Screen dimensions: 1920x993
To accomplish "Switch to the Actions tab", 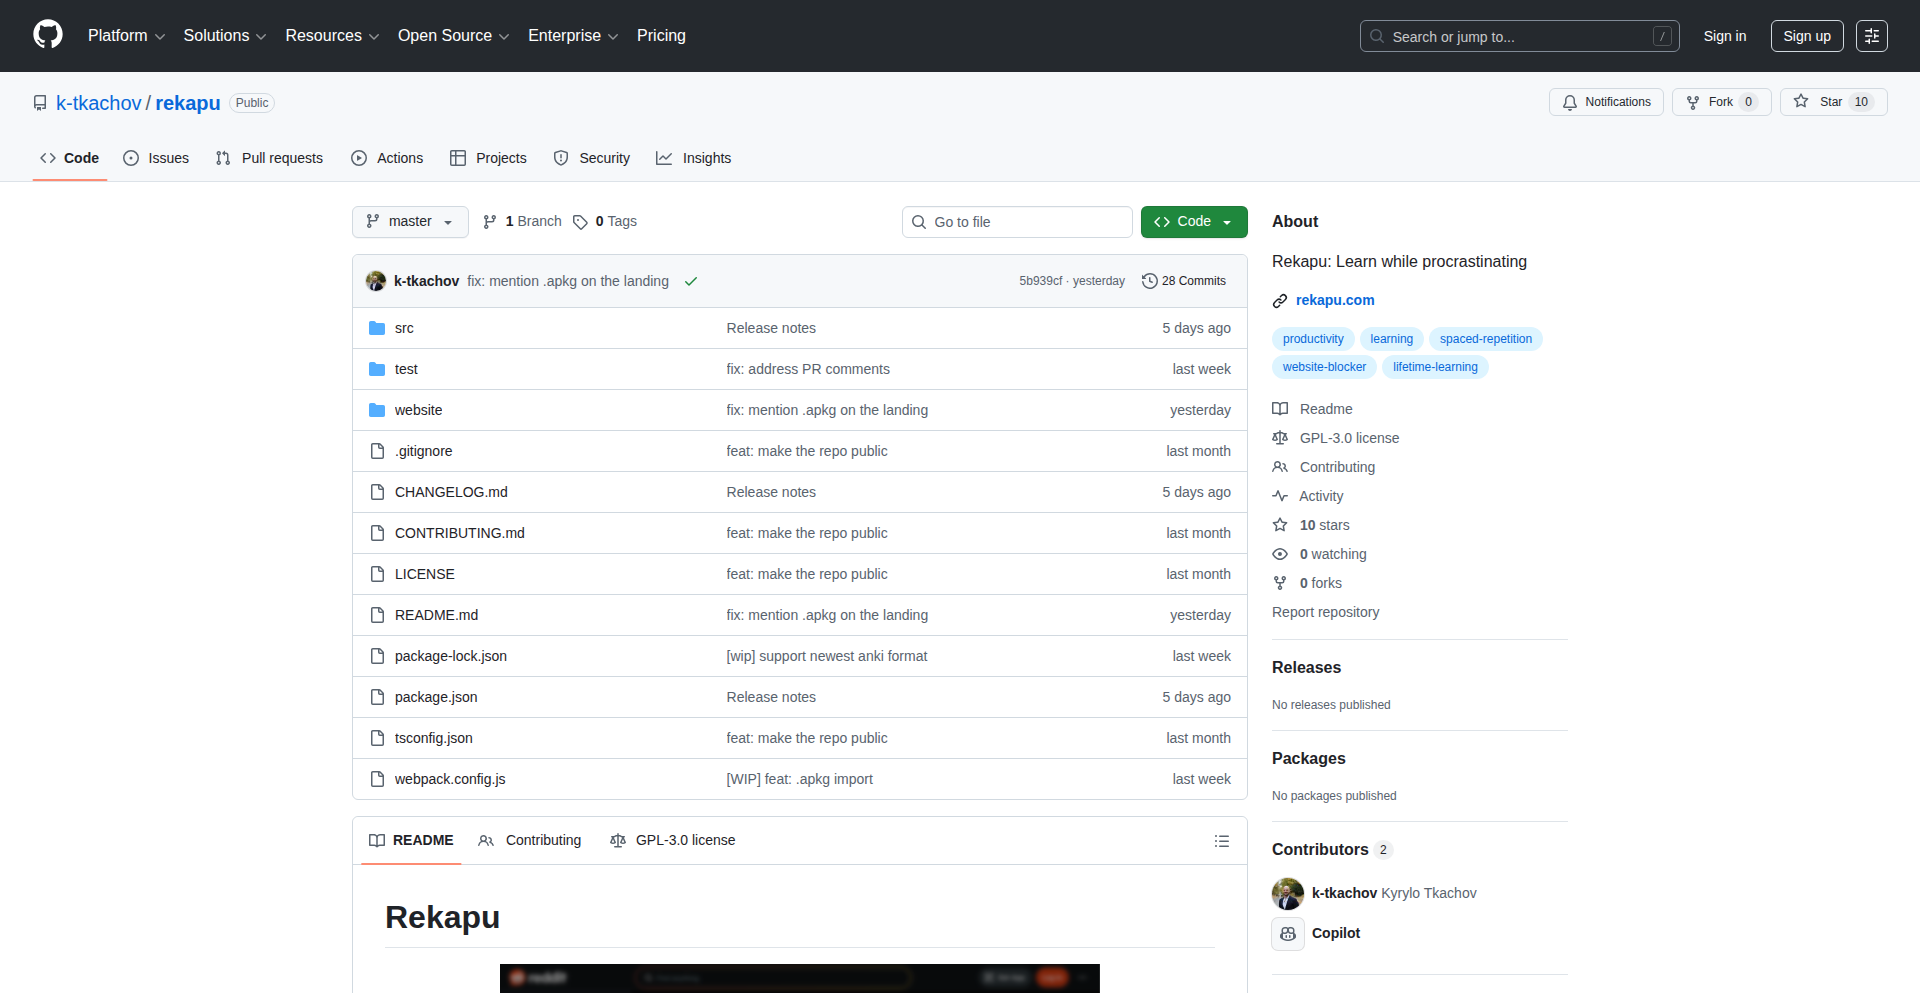I will pos(387,158).
